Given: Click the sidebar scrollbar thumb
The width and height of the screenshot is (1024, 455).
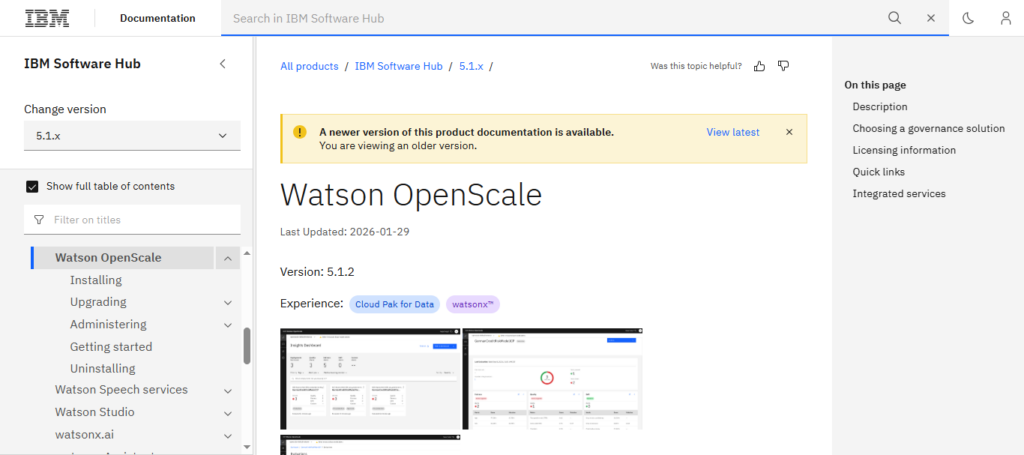Looking at the screenshot, I should click(x=247, y=345).
